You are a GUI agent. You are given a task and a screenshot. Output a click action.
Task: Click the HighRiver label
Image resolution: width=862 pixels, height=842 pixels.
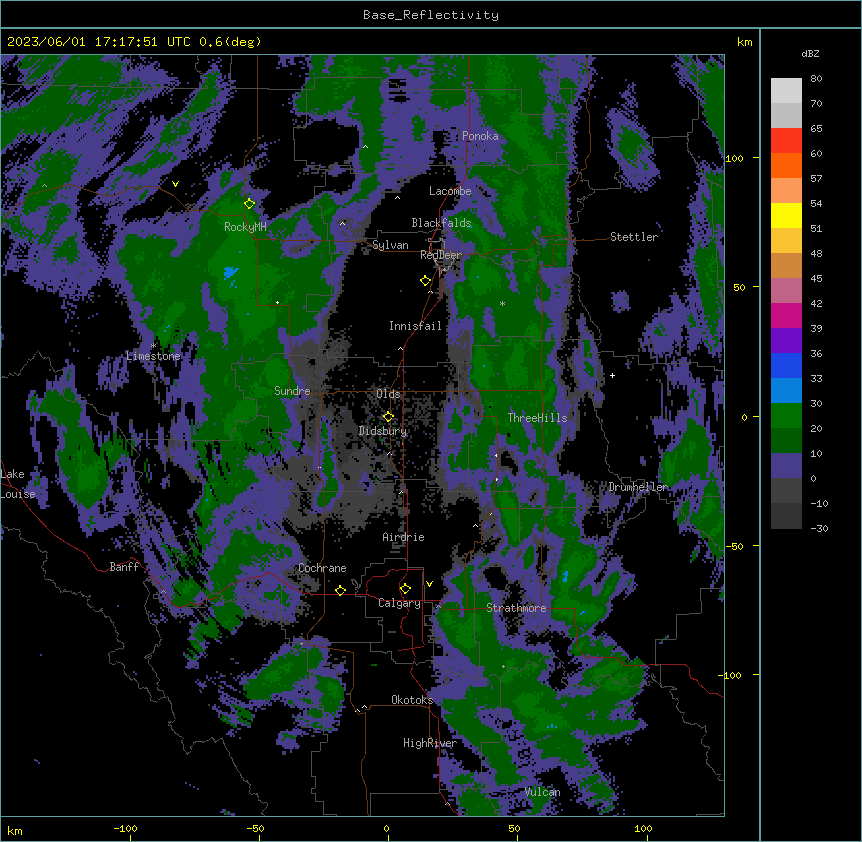point(430,743)
